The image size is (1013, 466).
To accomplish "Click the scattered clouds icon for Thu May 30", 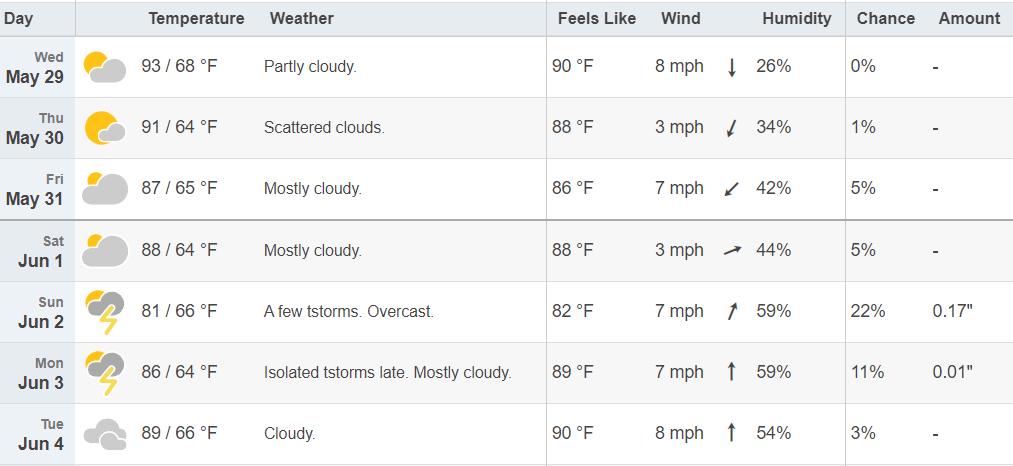I will tap(105, 128).
